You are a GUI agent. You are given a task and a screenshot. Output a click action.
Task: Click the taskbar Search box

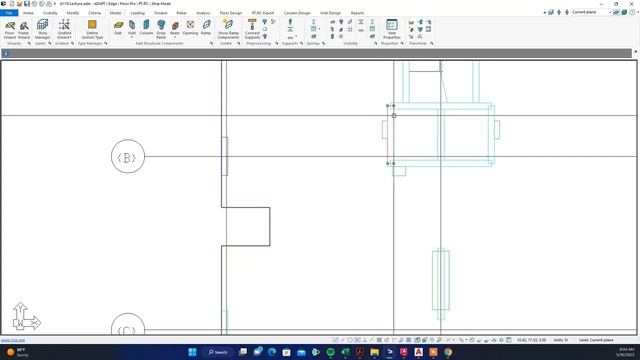[218, 352]
